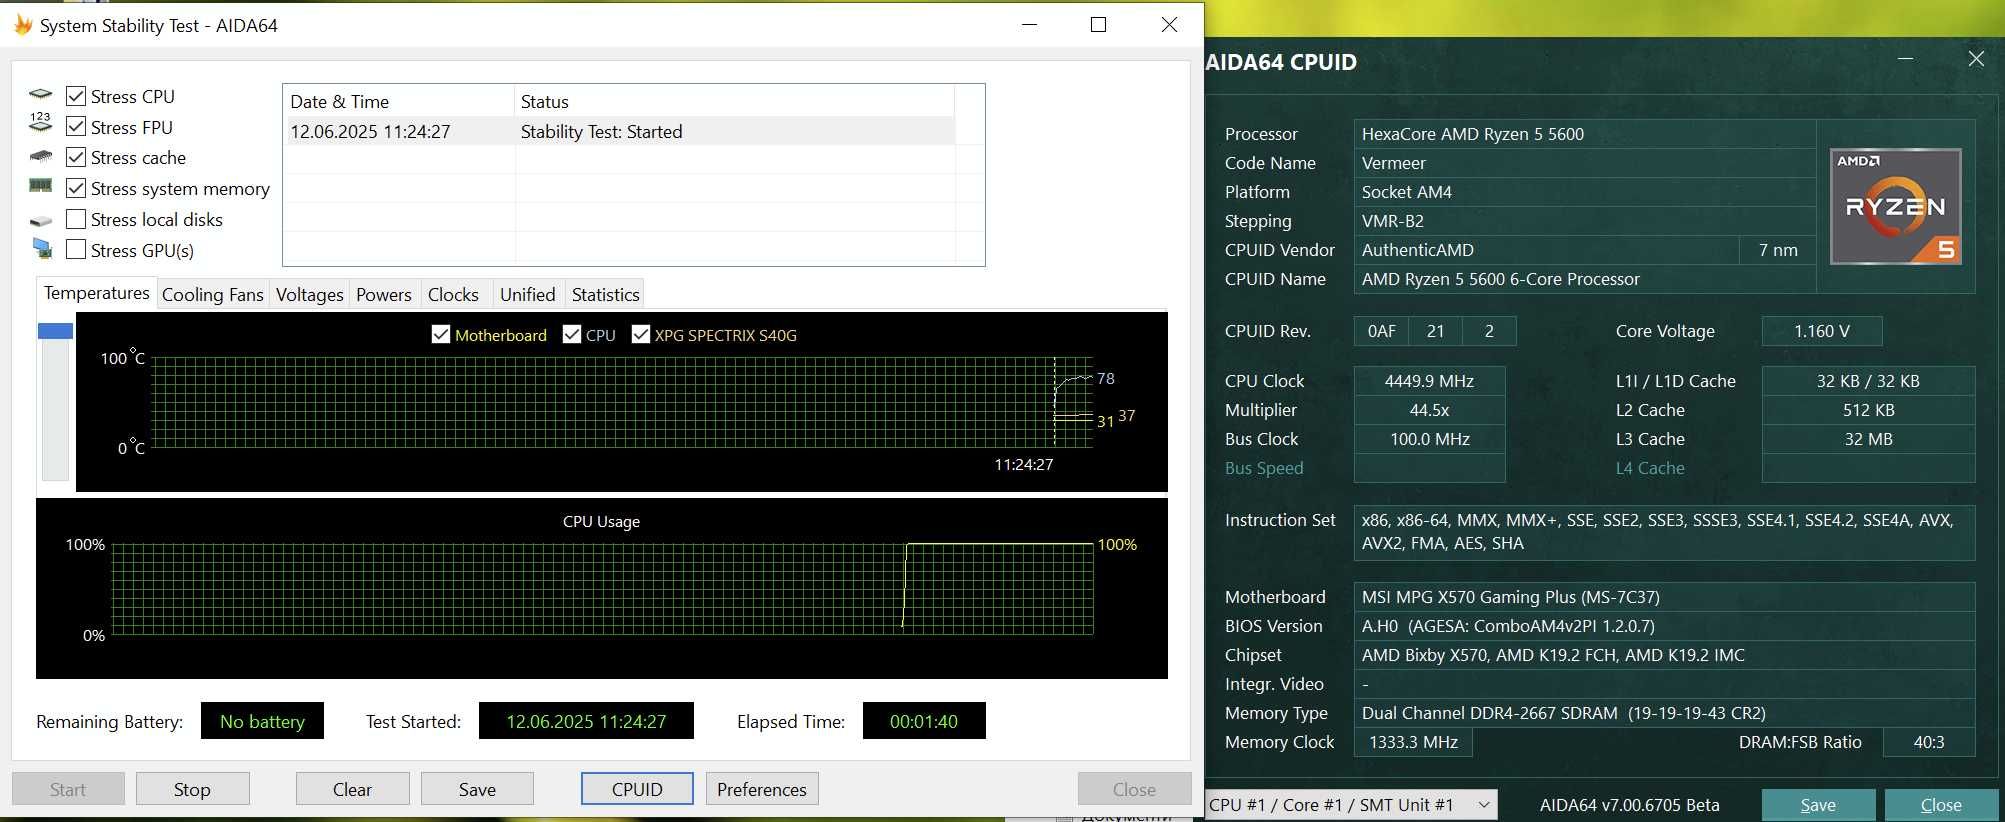Click the blue graph scale slider beside the temperature graph
The height and width of the screenshot is (822, 2005).
click(x=55, y=331)
